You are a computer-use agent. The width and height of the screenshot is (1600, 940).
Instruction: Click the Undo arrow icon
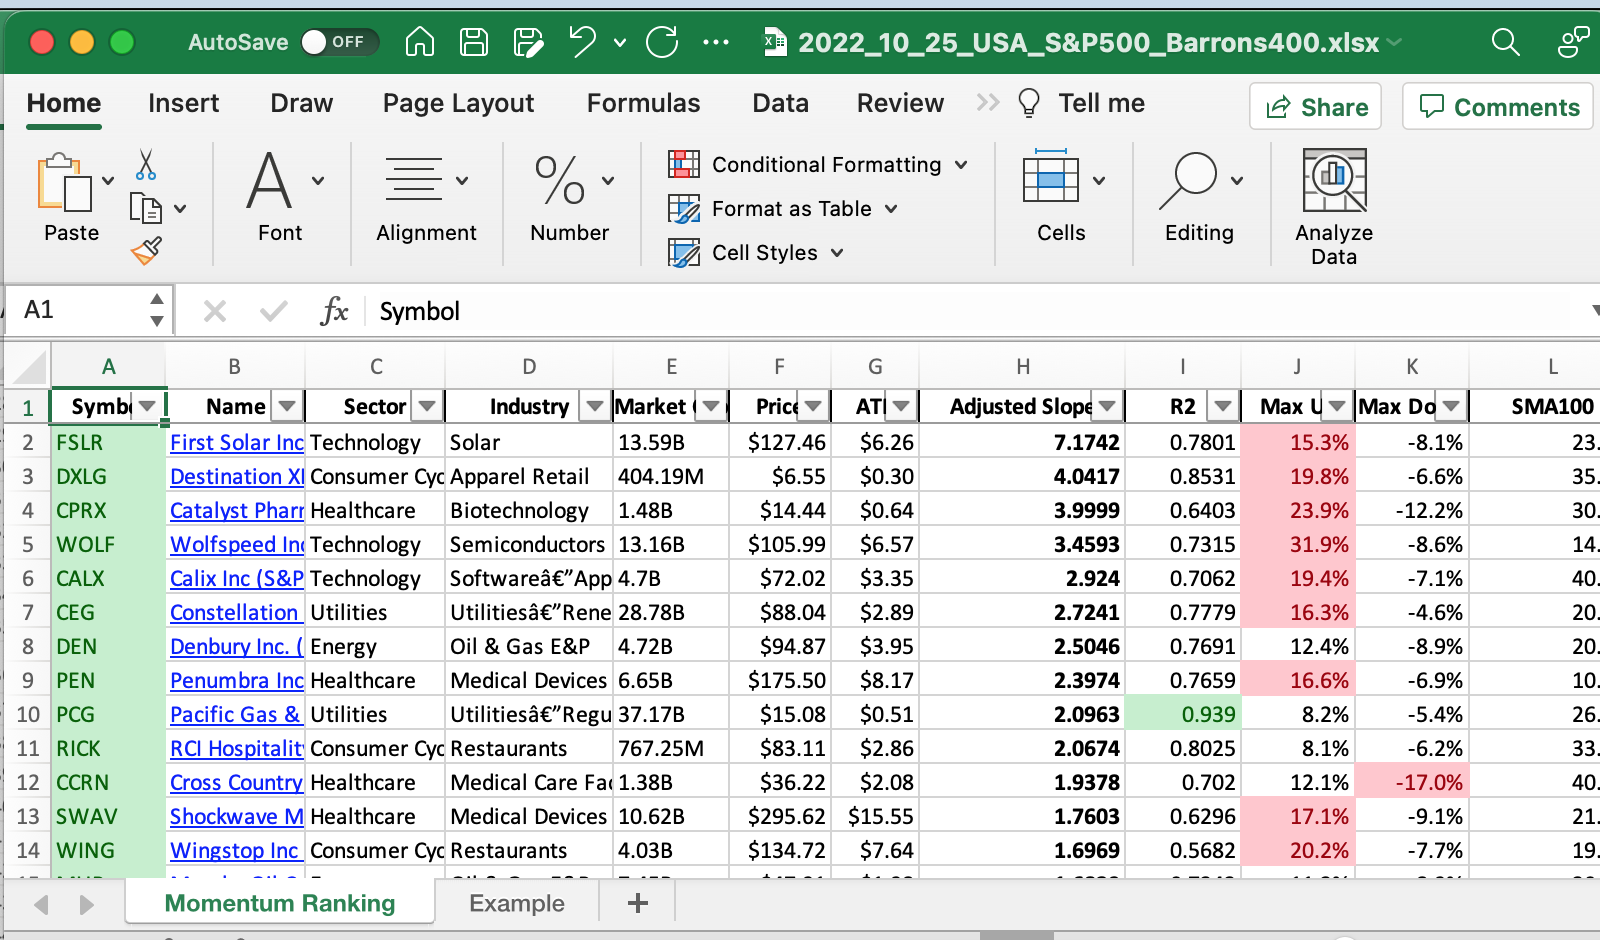tap(582, 42)
